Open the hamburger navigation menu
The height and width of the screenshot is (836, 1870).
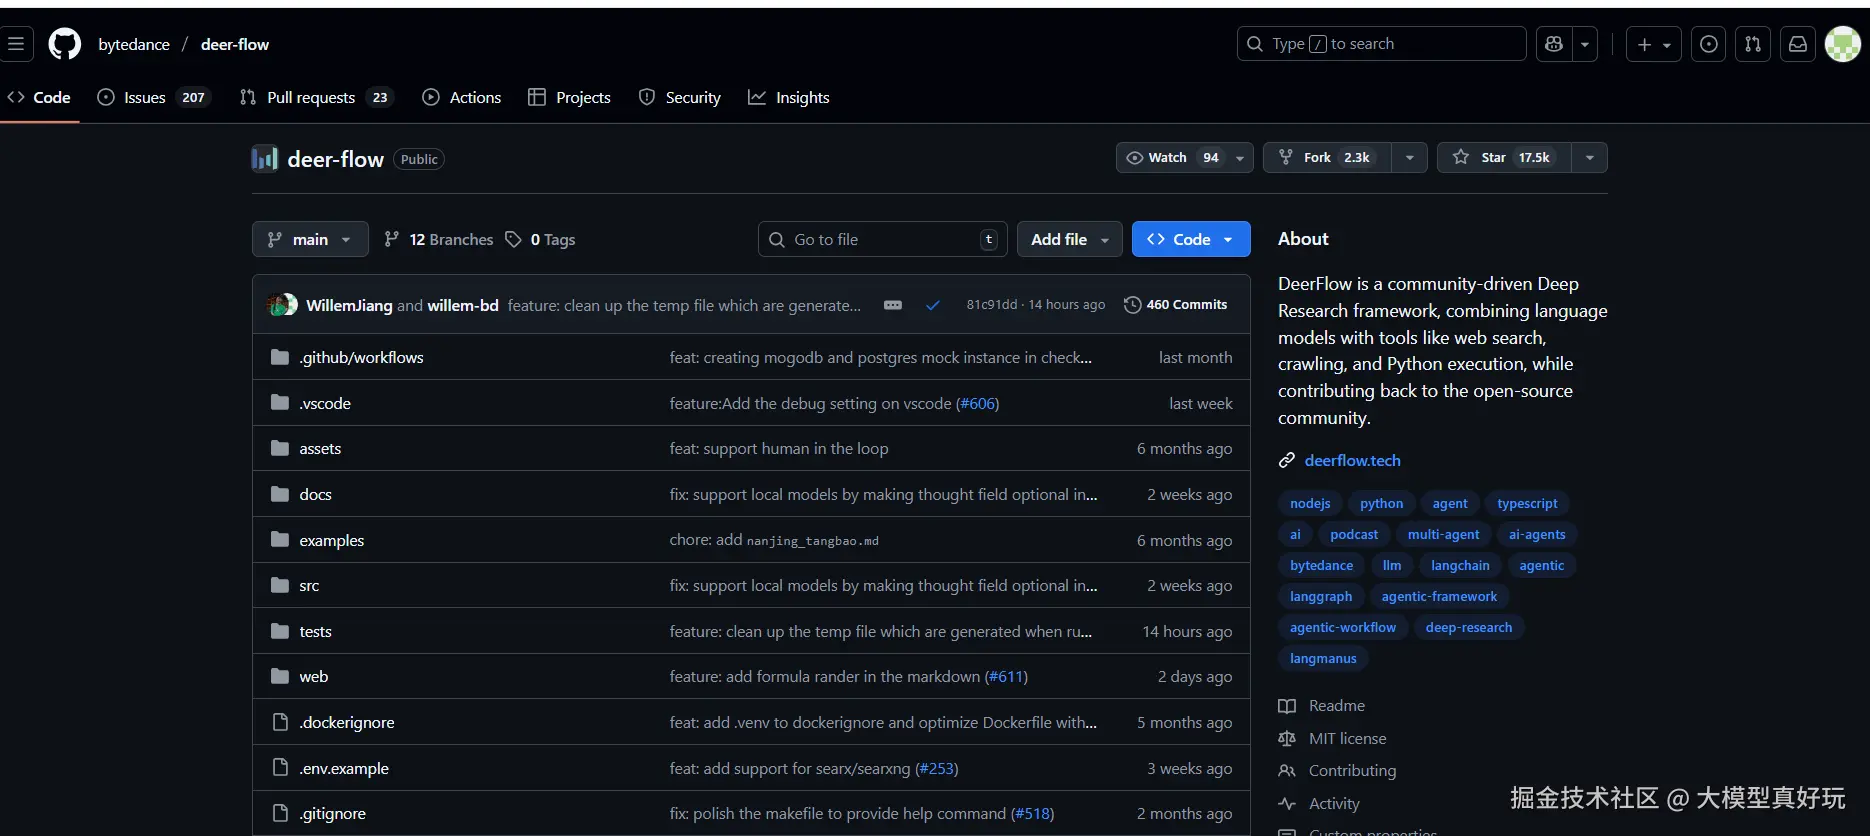(16, 44)
